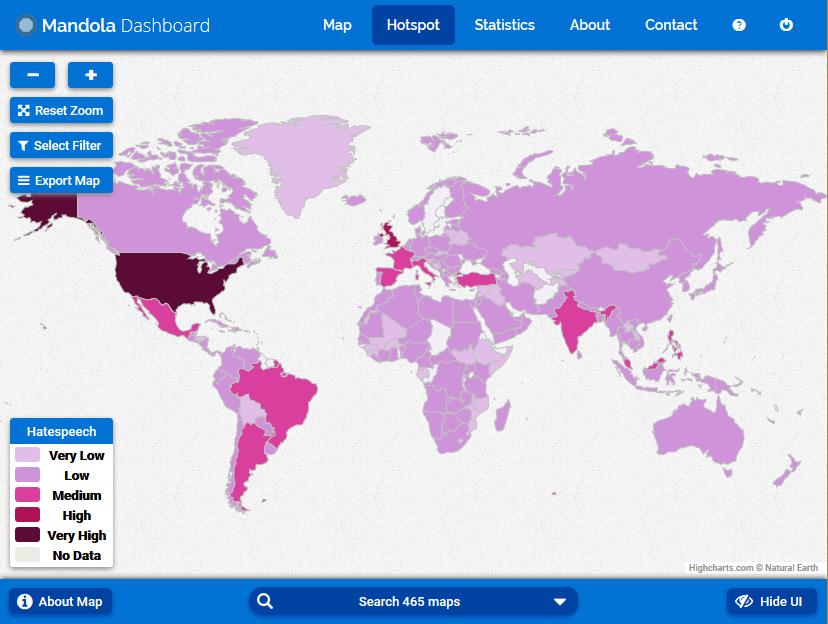Select Turkey on the map
The image size is (828, 624).
click(x=477, y=279)
